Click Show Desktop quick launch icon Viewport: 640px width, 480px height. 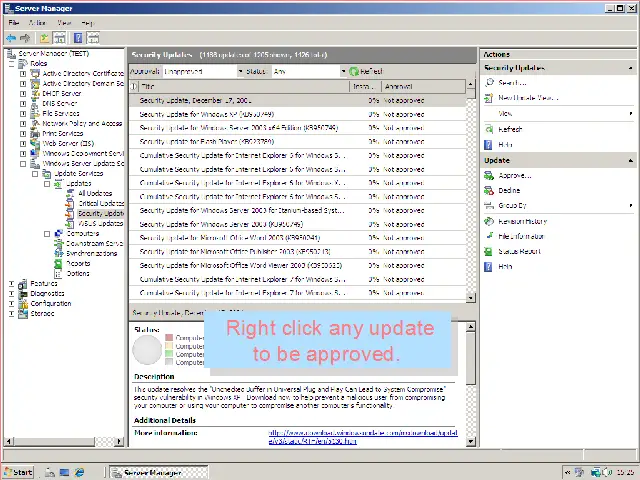tap(64, 472)
